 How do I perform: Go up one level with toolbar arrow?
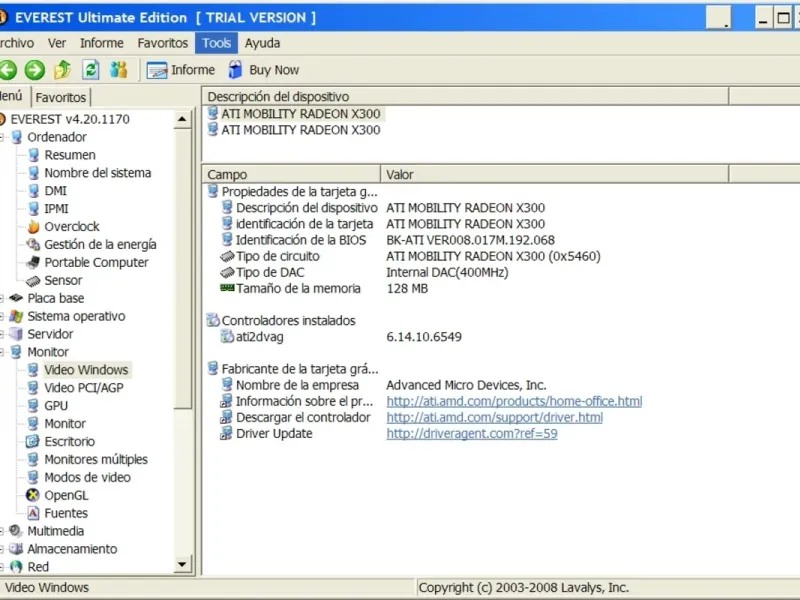(62, 70)
